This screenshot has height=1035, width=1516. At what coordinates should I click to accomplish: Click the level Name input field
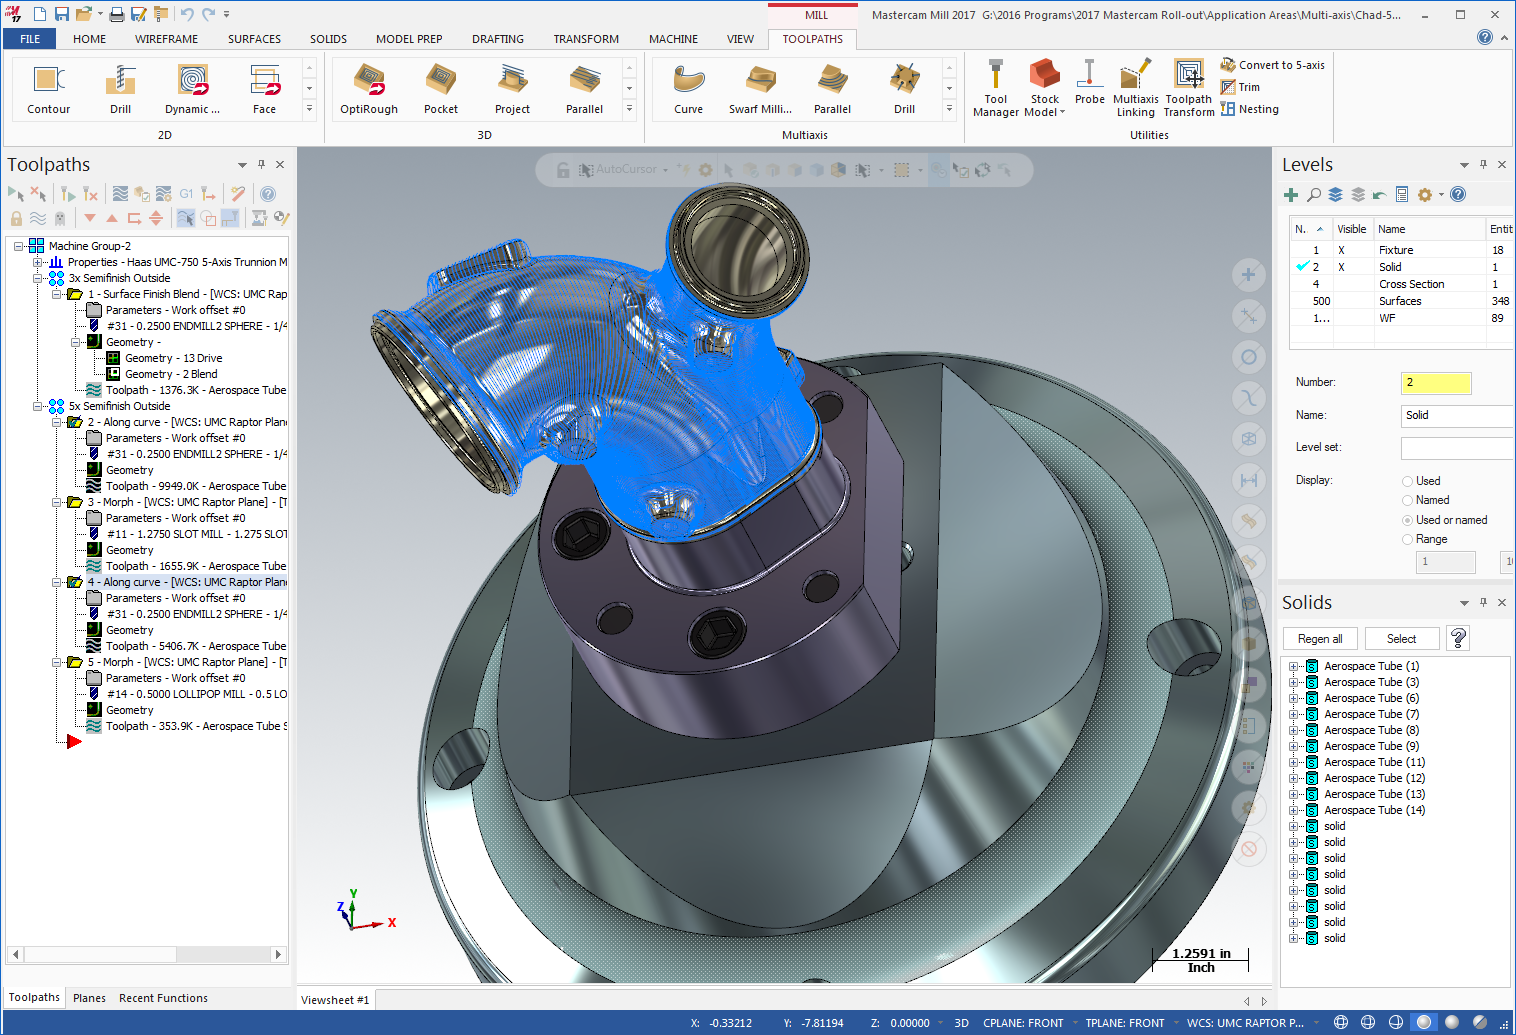(x=1458, y=416)
